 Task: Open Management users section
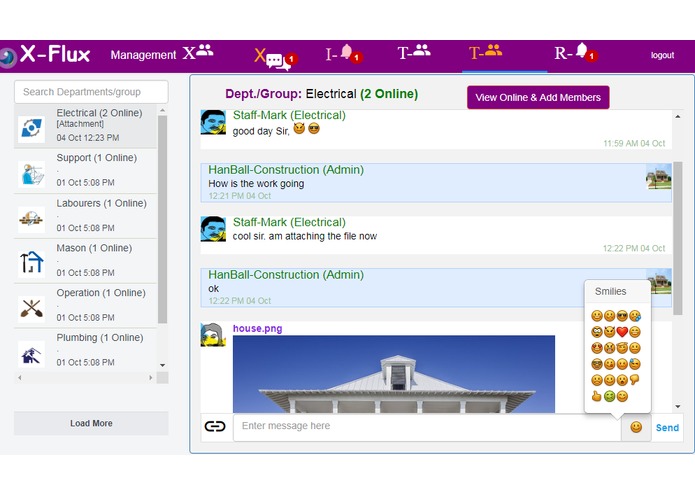coord(162,54)
